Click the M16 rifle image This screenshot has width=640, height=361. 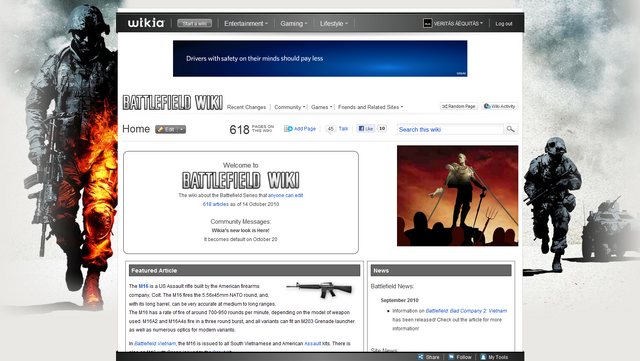click(x=320, y=289)
